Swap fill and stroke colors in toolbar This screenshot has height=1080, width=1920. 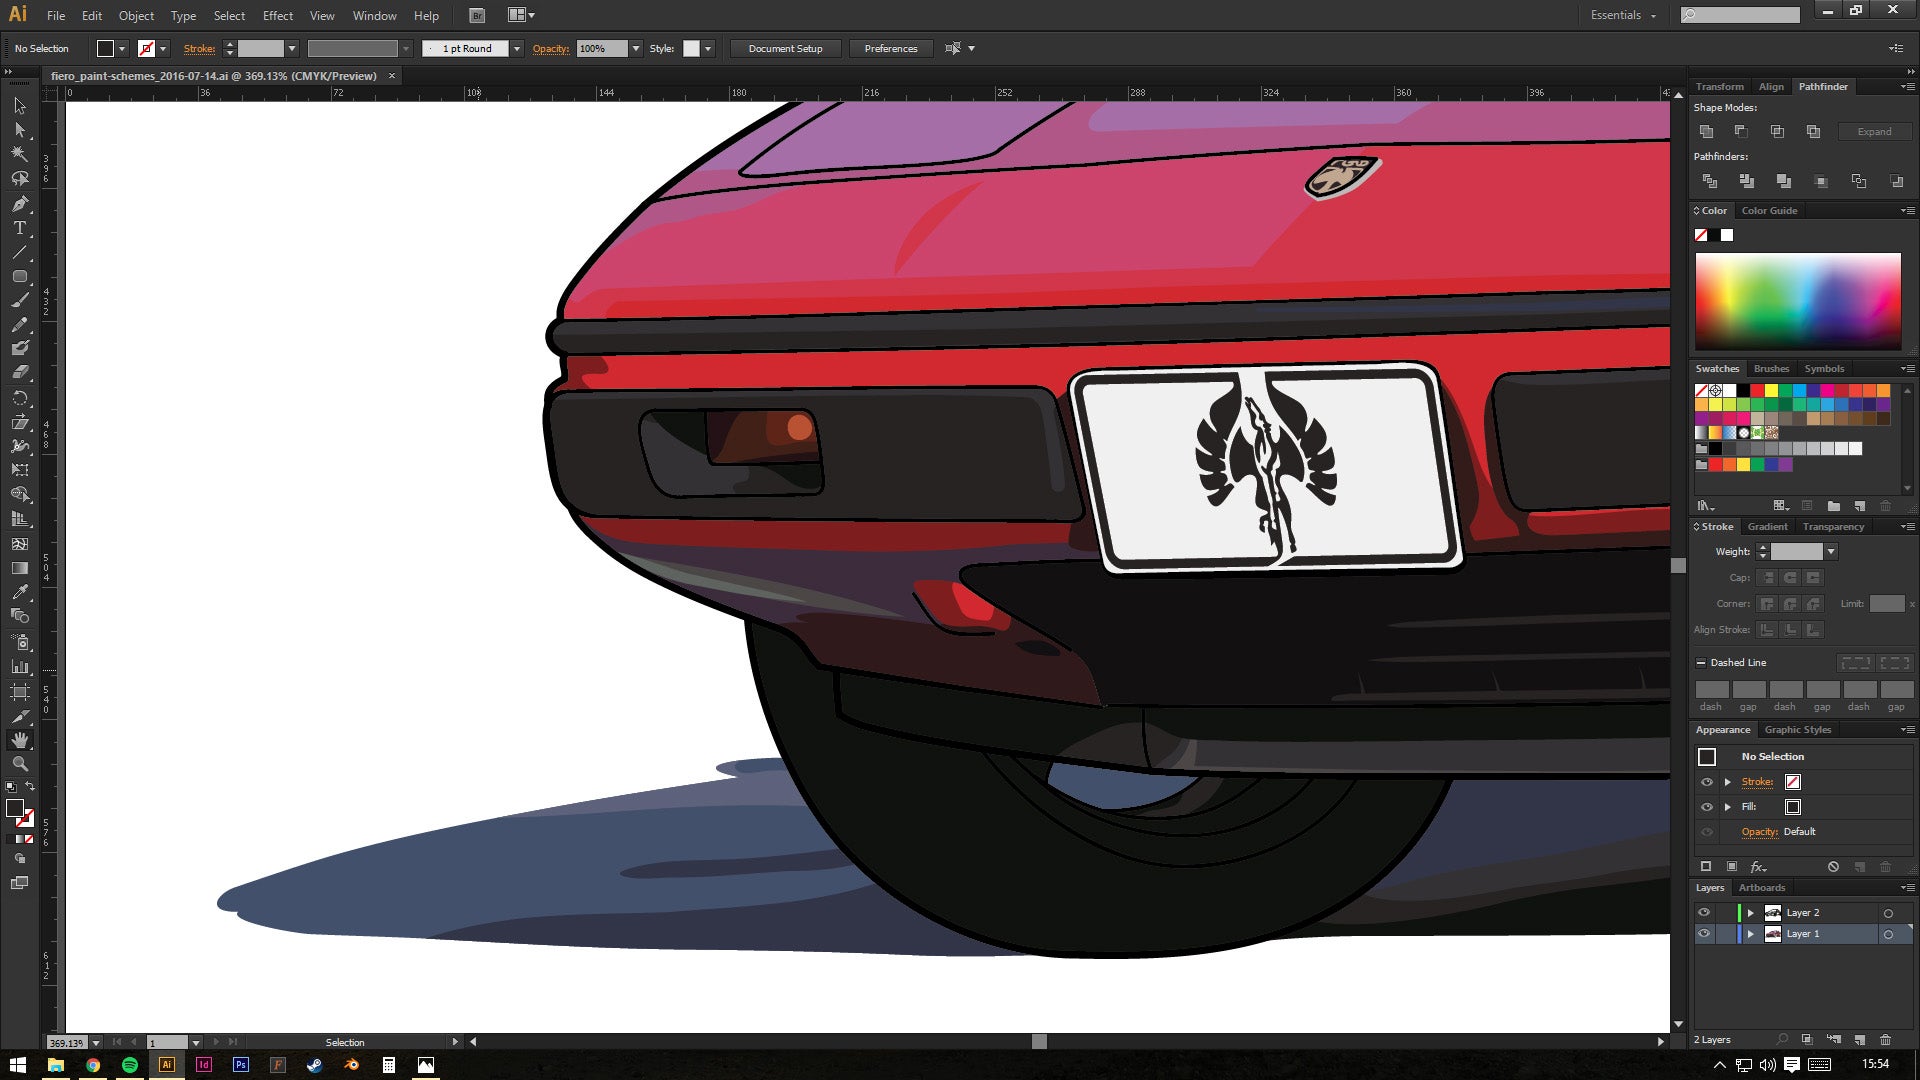click(30, 786)
